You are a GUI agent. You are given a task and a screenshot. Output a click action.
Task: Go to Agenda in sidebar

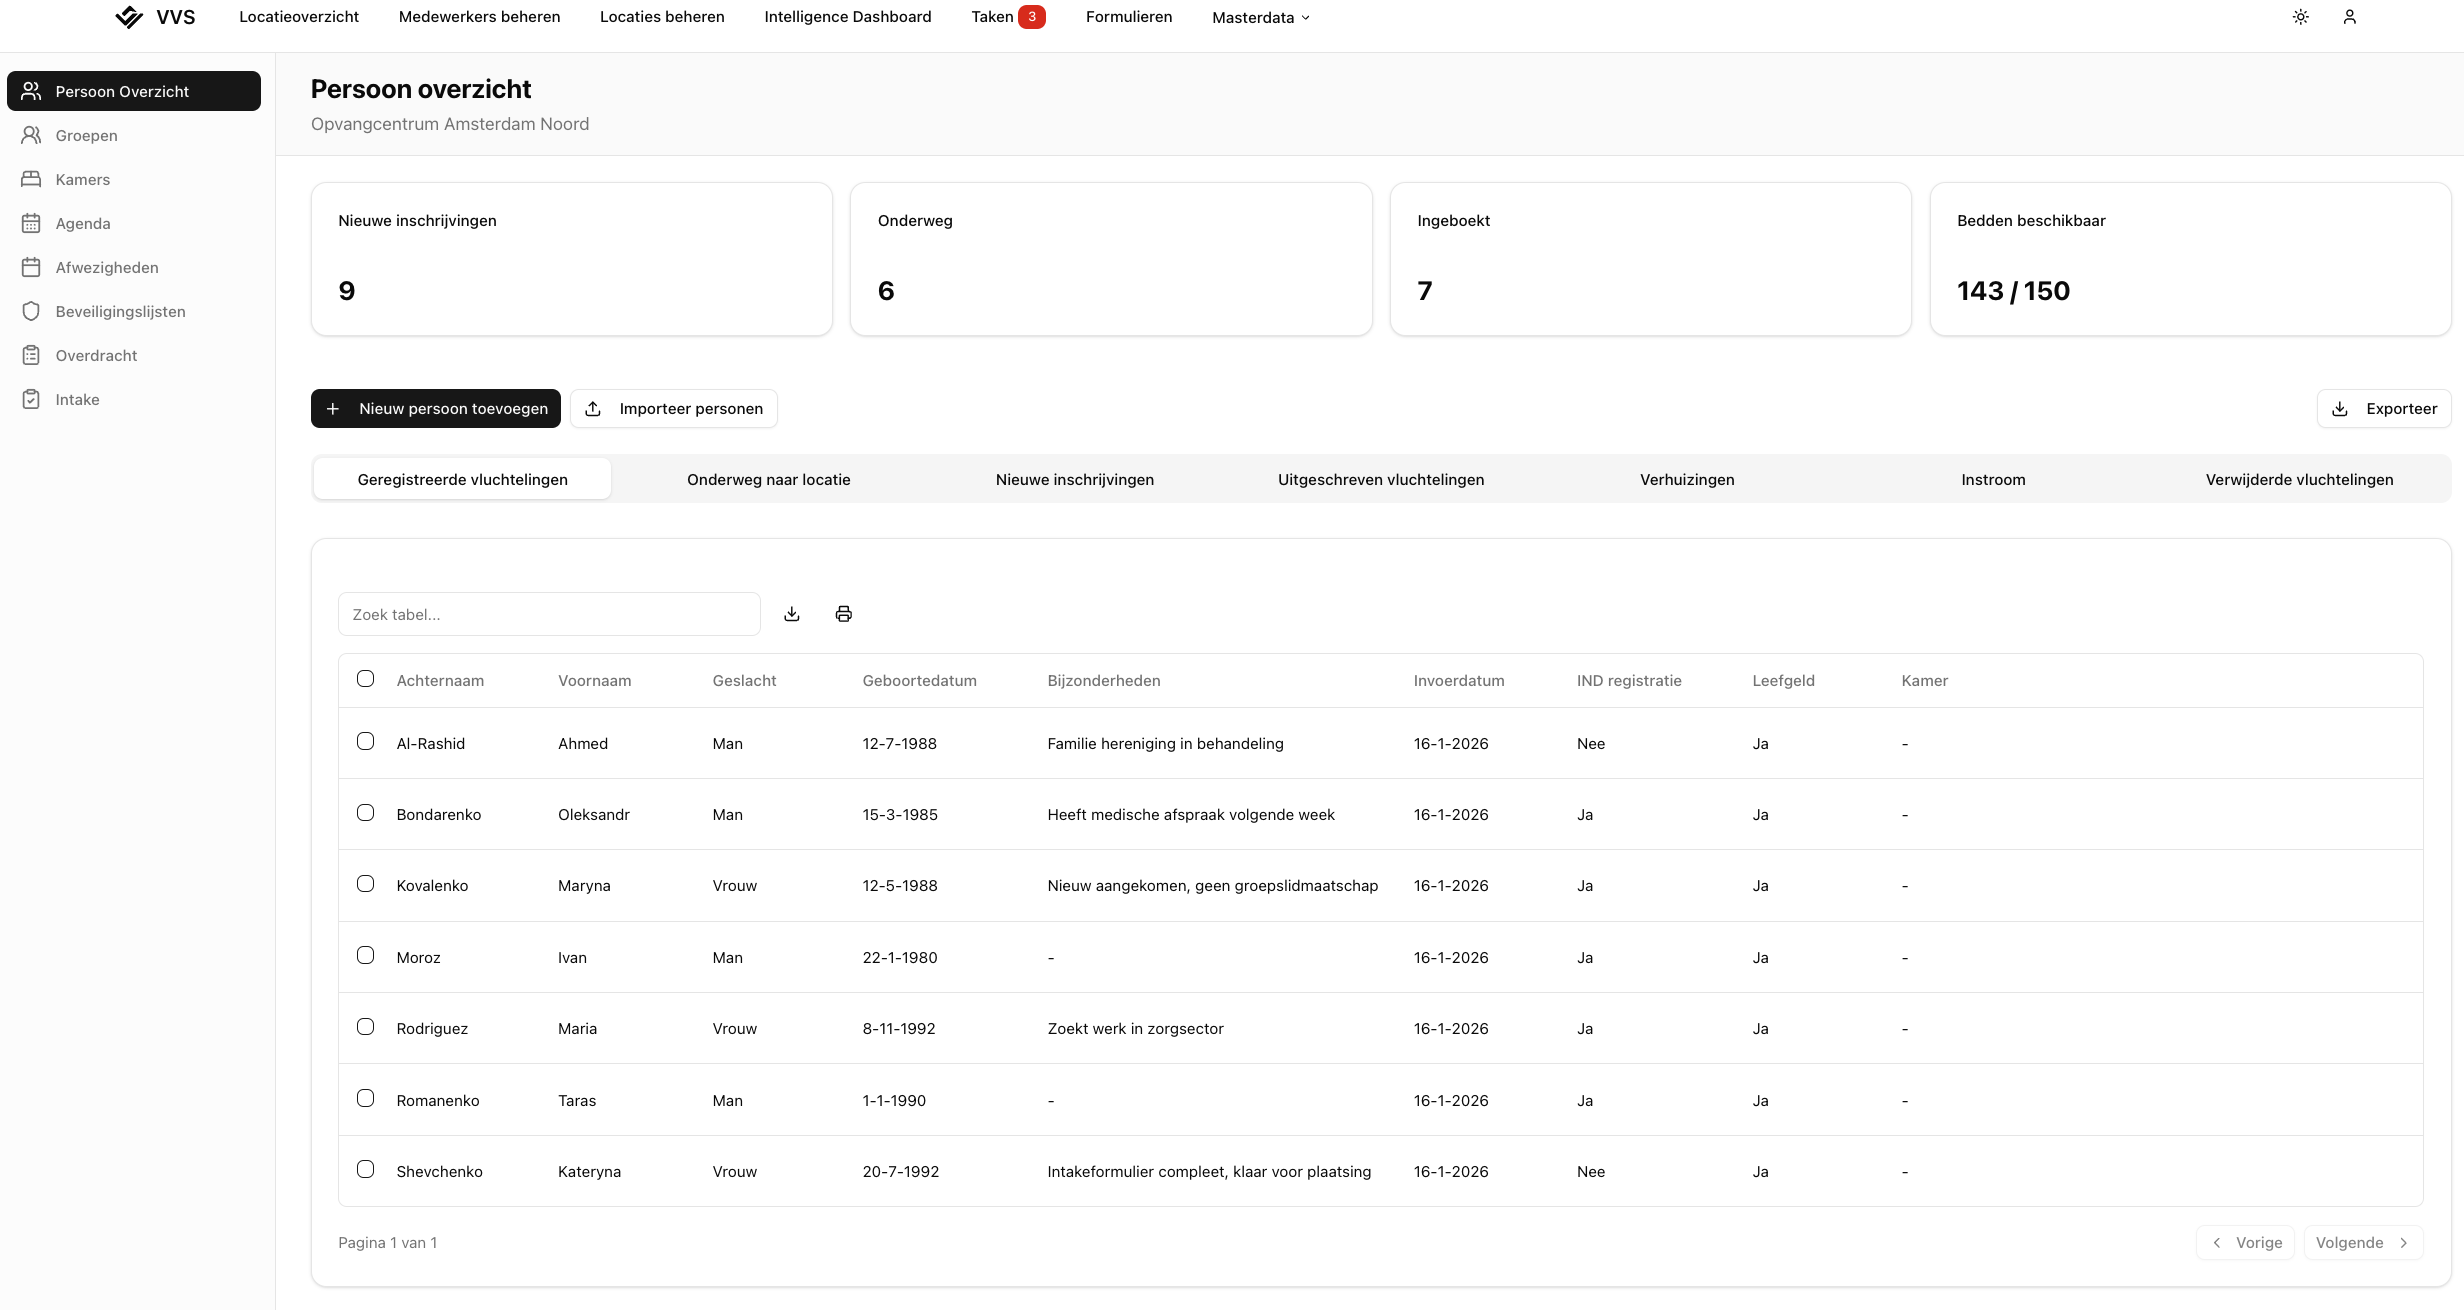[x=83, y=224]
